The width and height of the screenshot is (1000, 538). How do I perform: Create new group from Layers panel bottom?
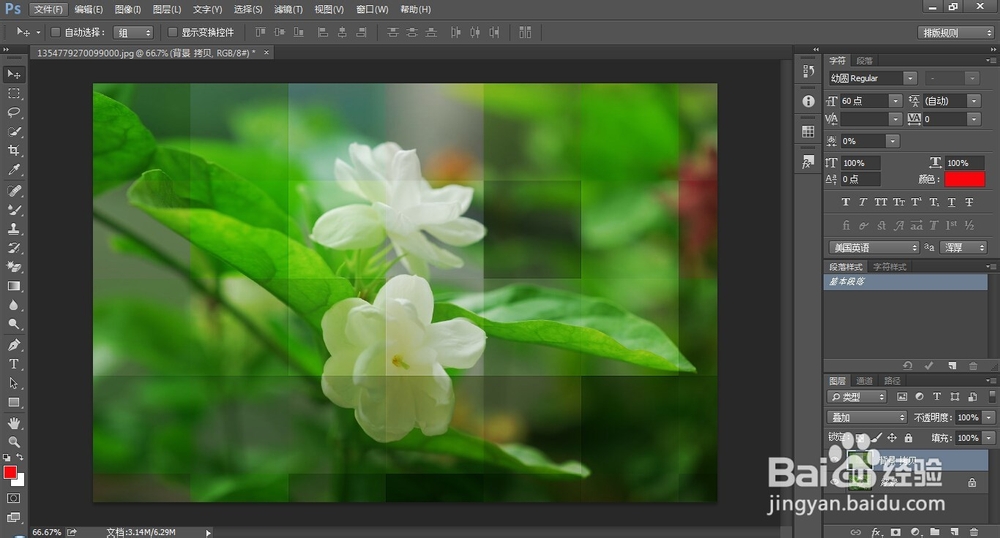(935, 532)
